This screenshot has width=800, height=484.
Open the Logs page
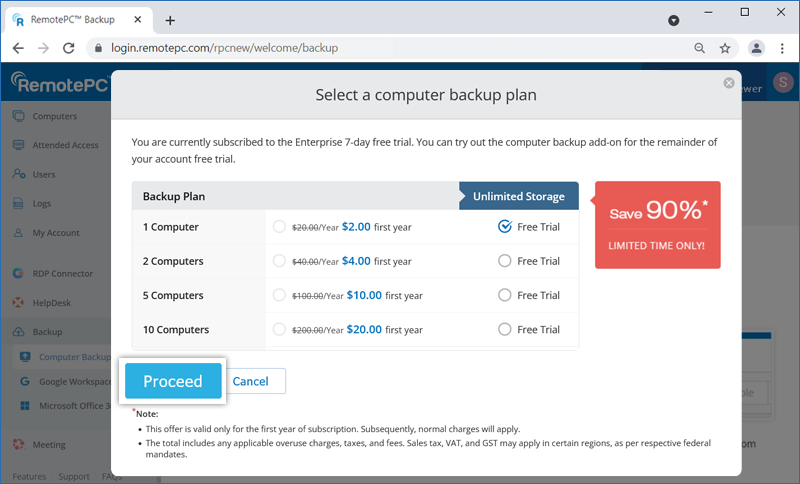pyautogui.click(x=42, y=203)
